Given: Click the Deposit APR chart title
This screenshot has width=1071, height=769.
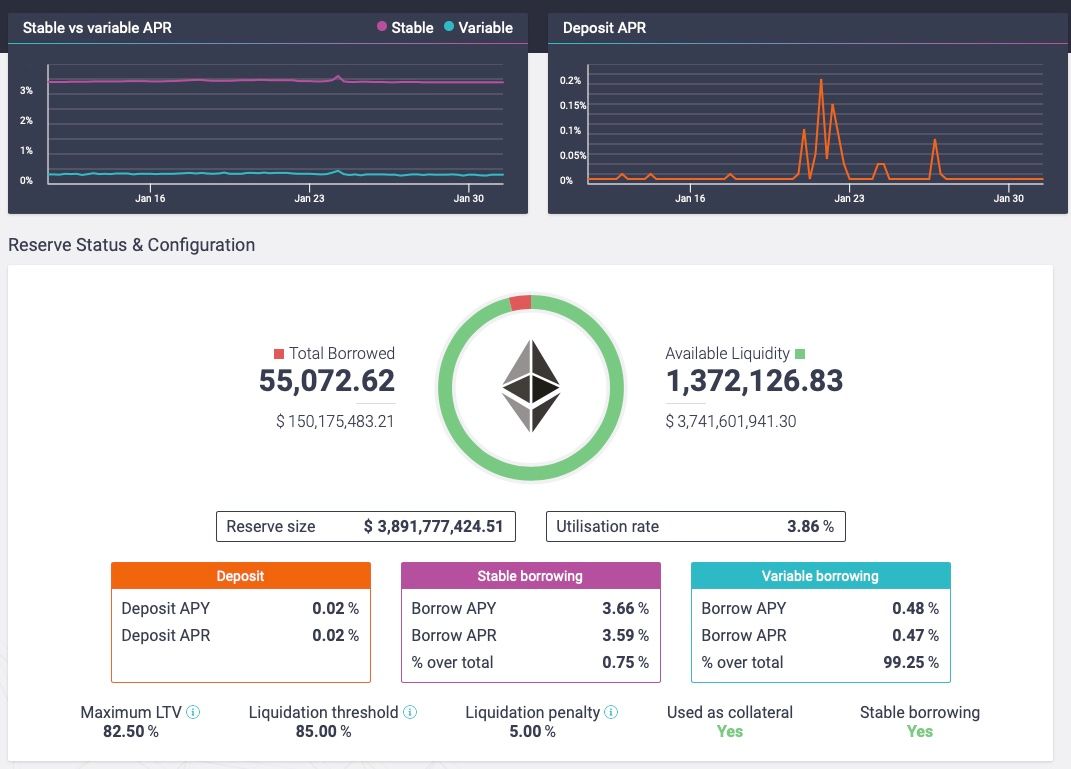Looking at the screenshot, I should (x=604, y=28).
